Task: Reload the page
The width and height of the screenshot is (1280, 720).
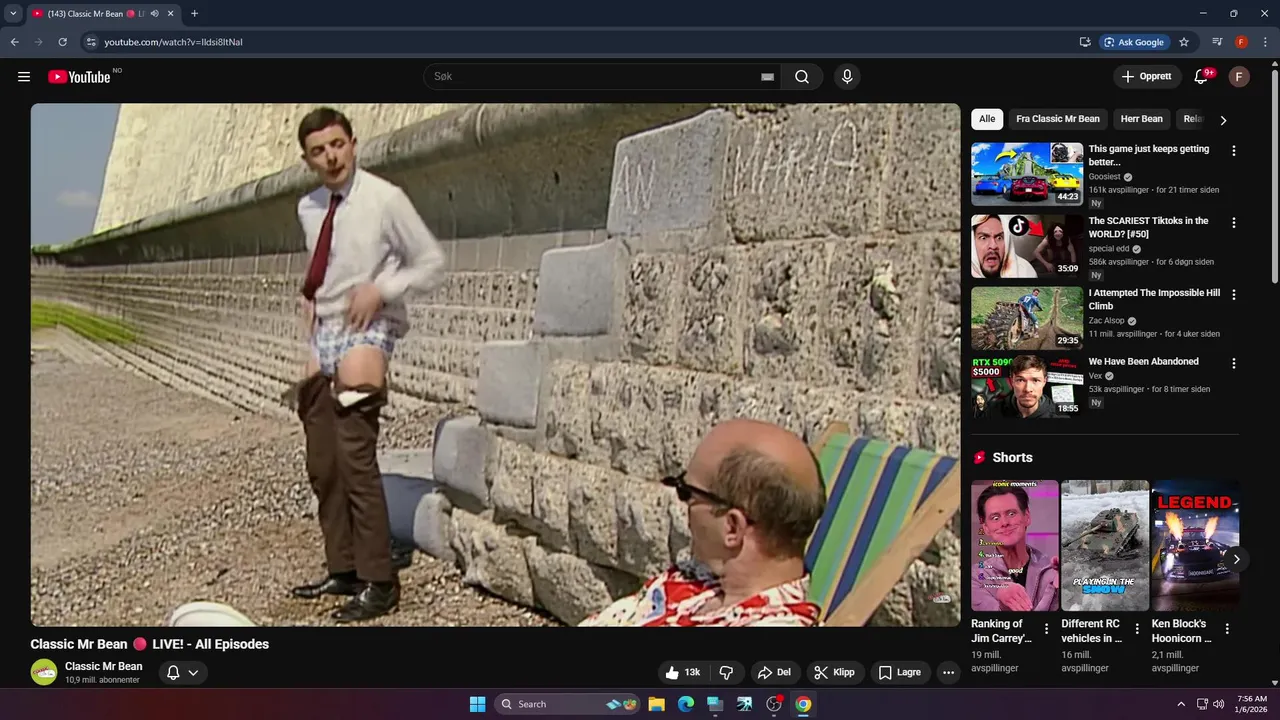Action: click(62, 42)
